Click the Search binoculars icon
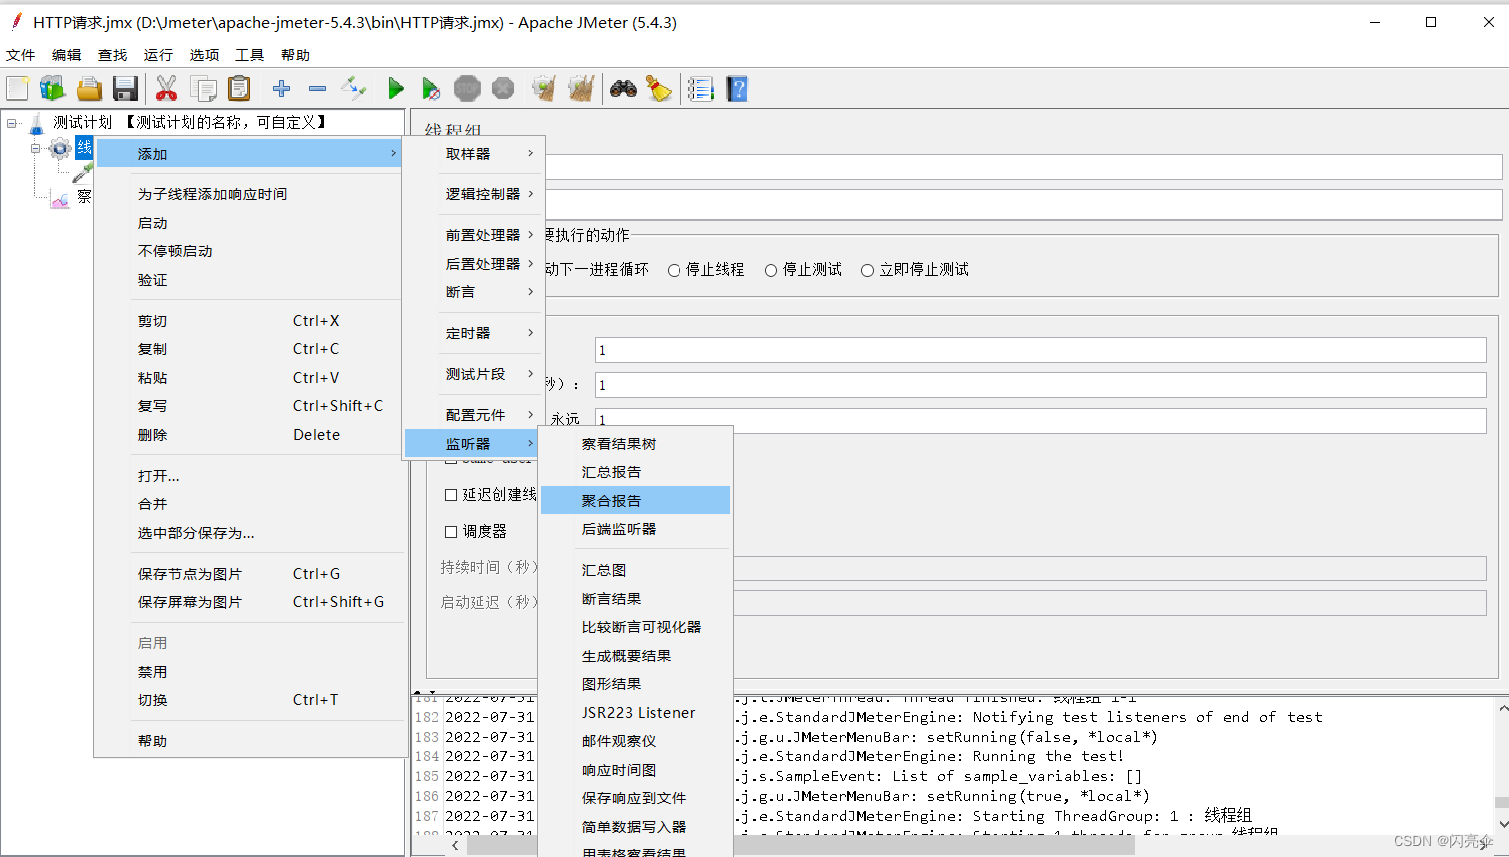This screenshot has height=857, width=1509. tap(624, 89)
